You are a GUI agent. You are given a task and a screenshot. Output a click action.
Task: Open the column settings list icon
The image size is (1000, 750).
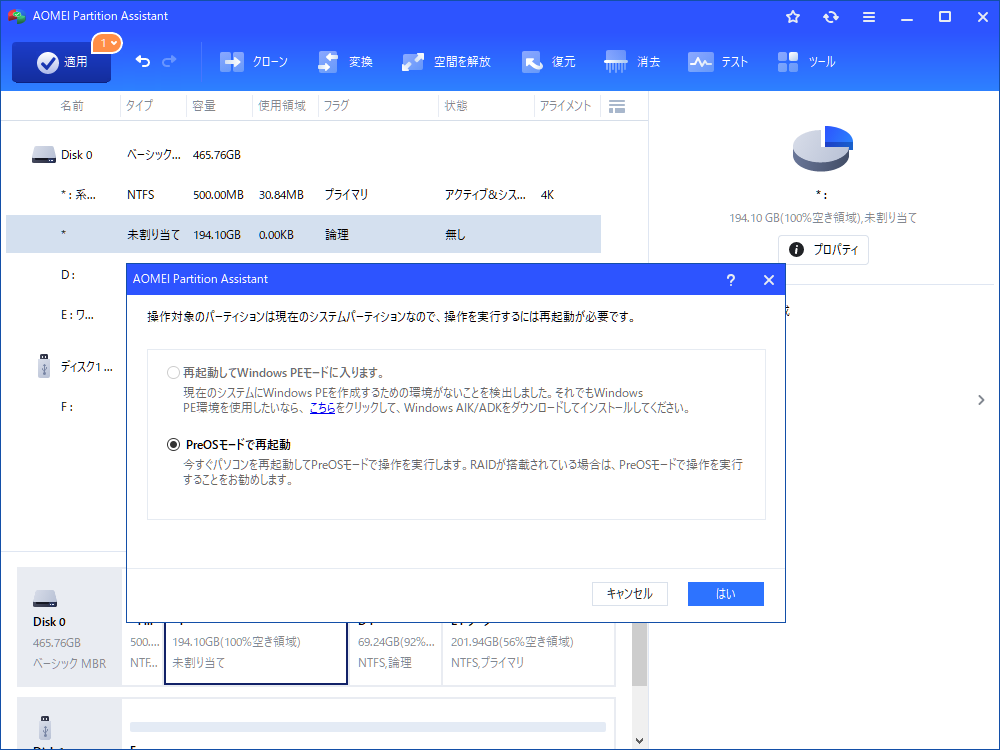click(617, 107)
